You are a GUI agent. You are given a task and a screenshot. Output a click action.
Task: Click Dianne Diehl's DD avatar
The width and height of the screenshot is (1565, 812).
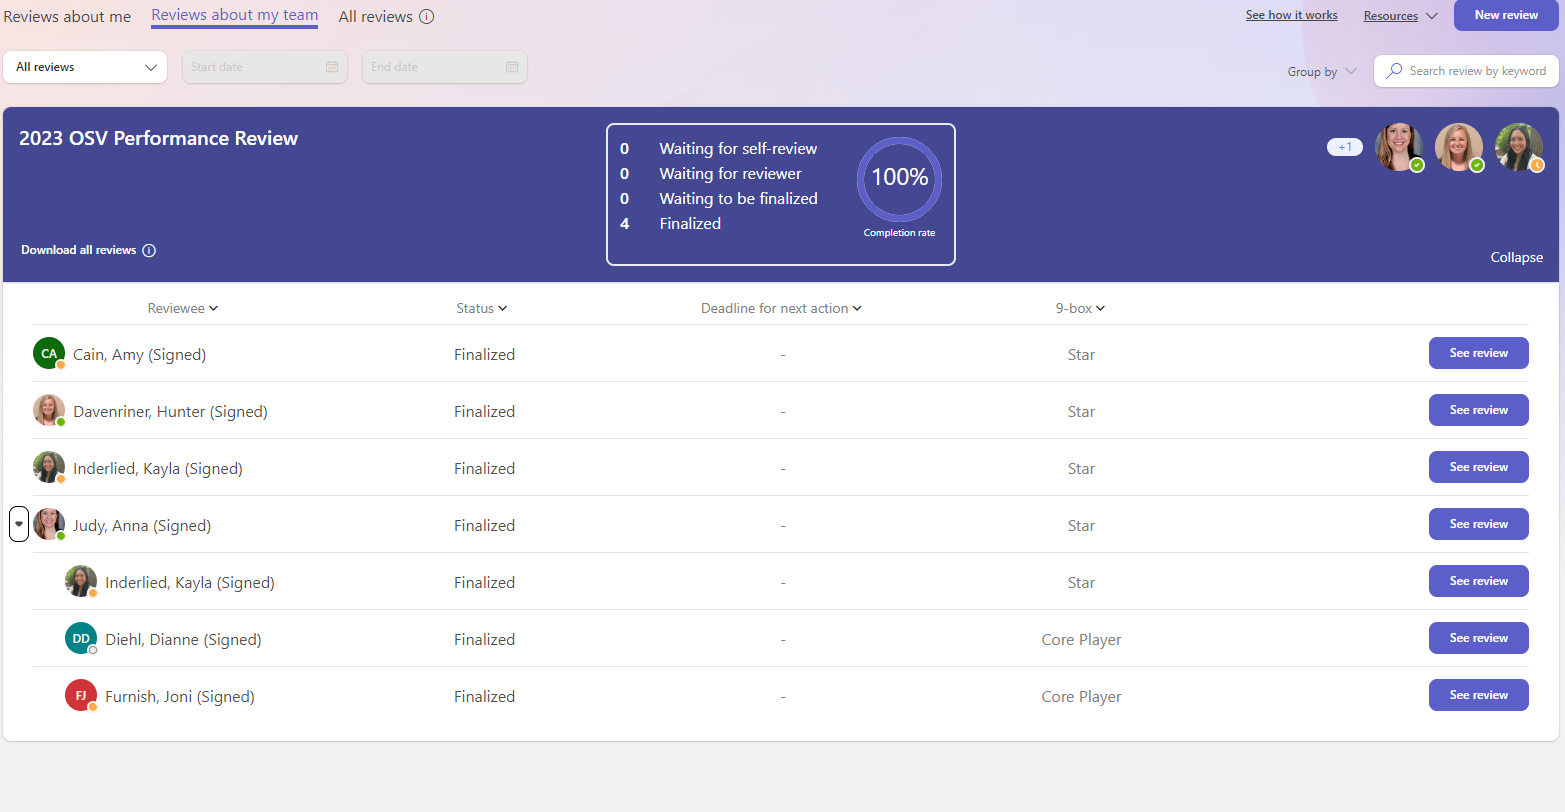81,639
